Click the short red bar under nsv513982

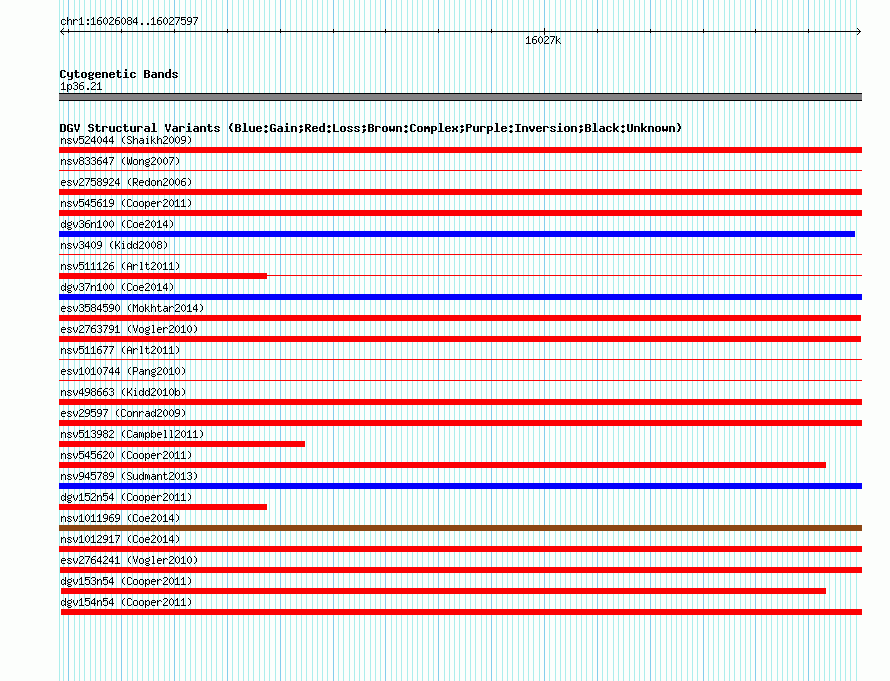coord(182,444)
